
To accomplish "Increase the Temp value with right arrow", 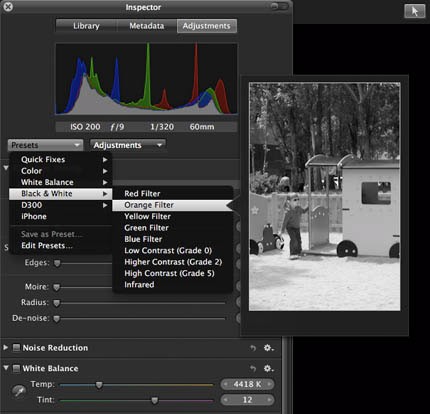I will pyautogui.click(x=269, y=384).
